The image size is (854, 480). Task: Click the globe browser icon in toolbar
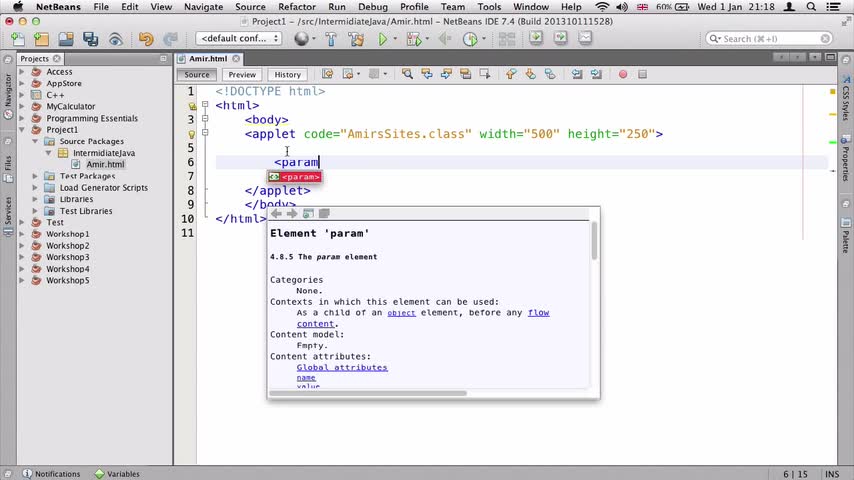[301, 39]
